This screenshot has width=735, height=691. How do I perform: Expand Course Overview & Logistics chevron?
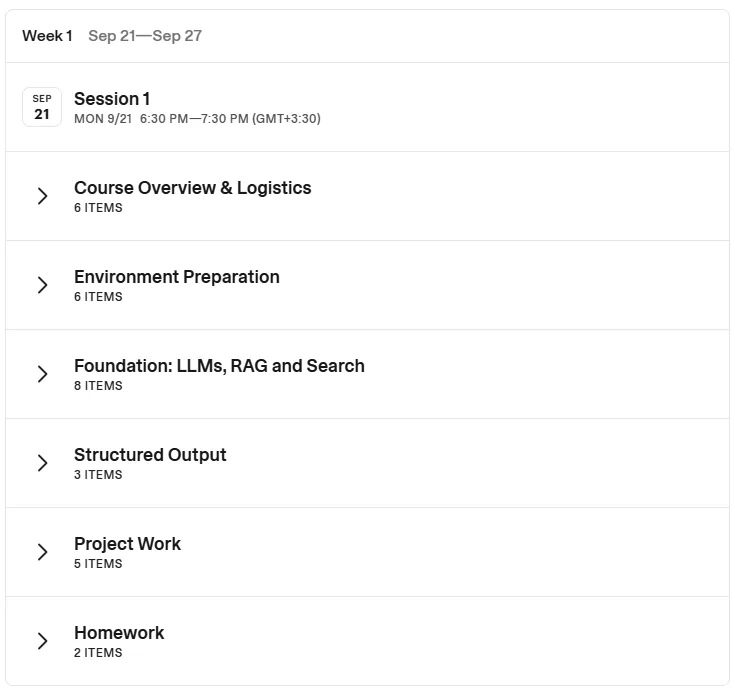click(x=42, y=196)
